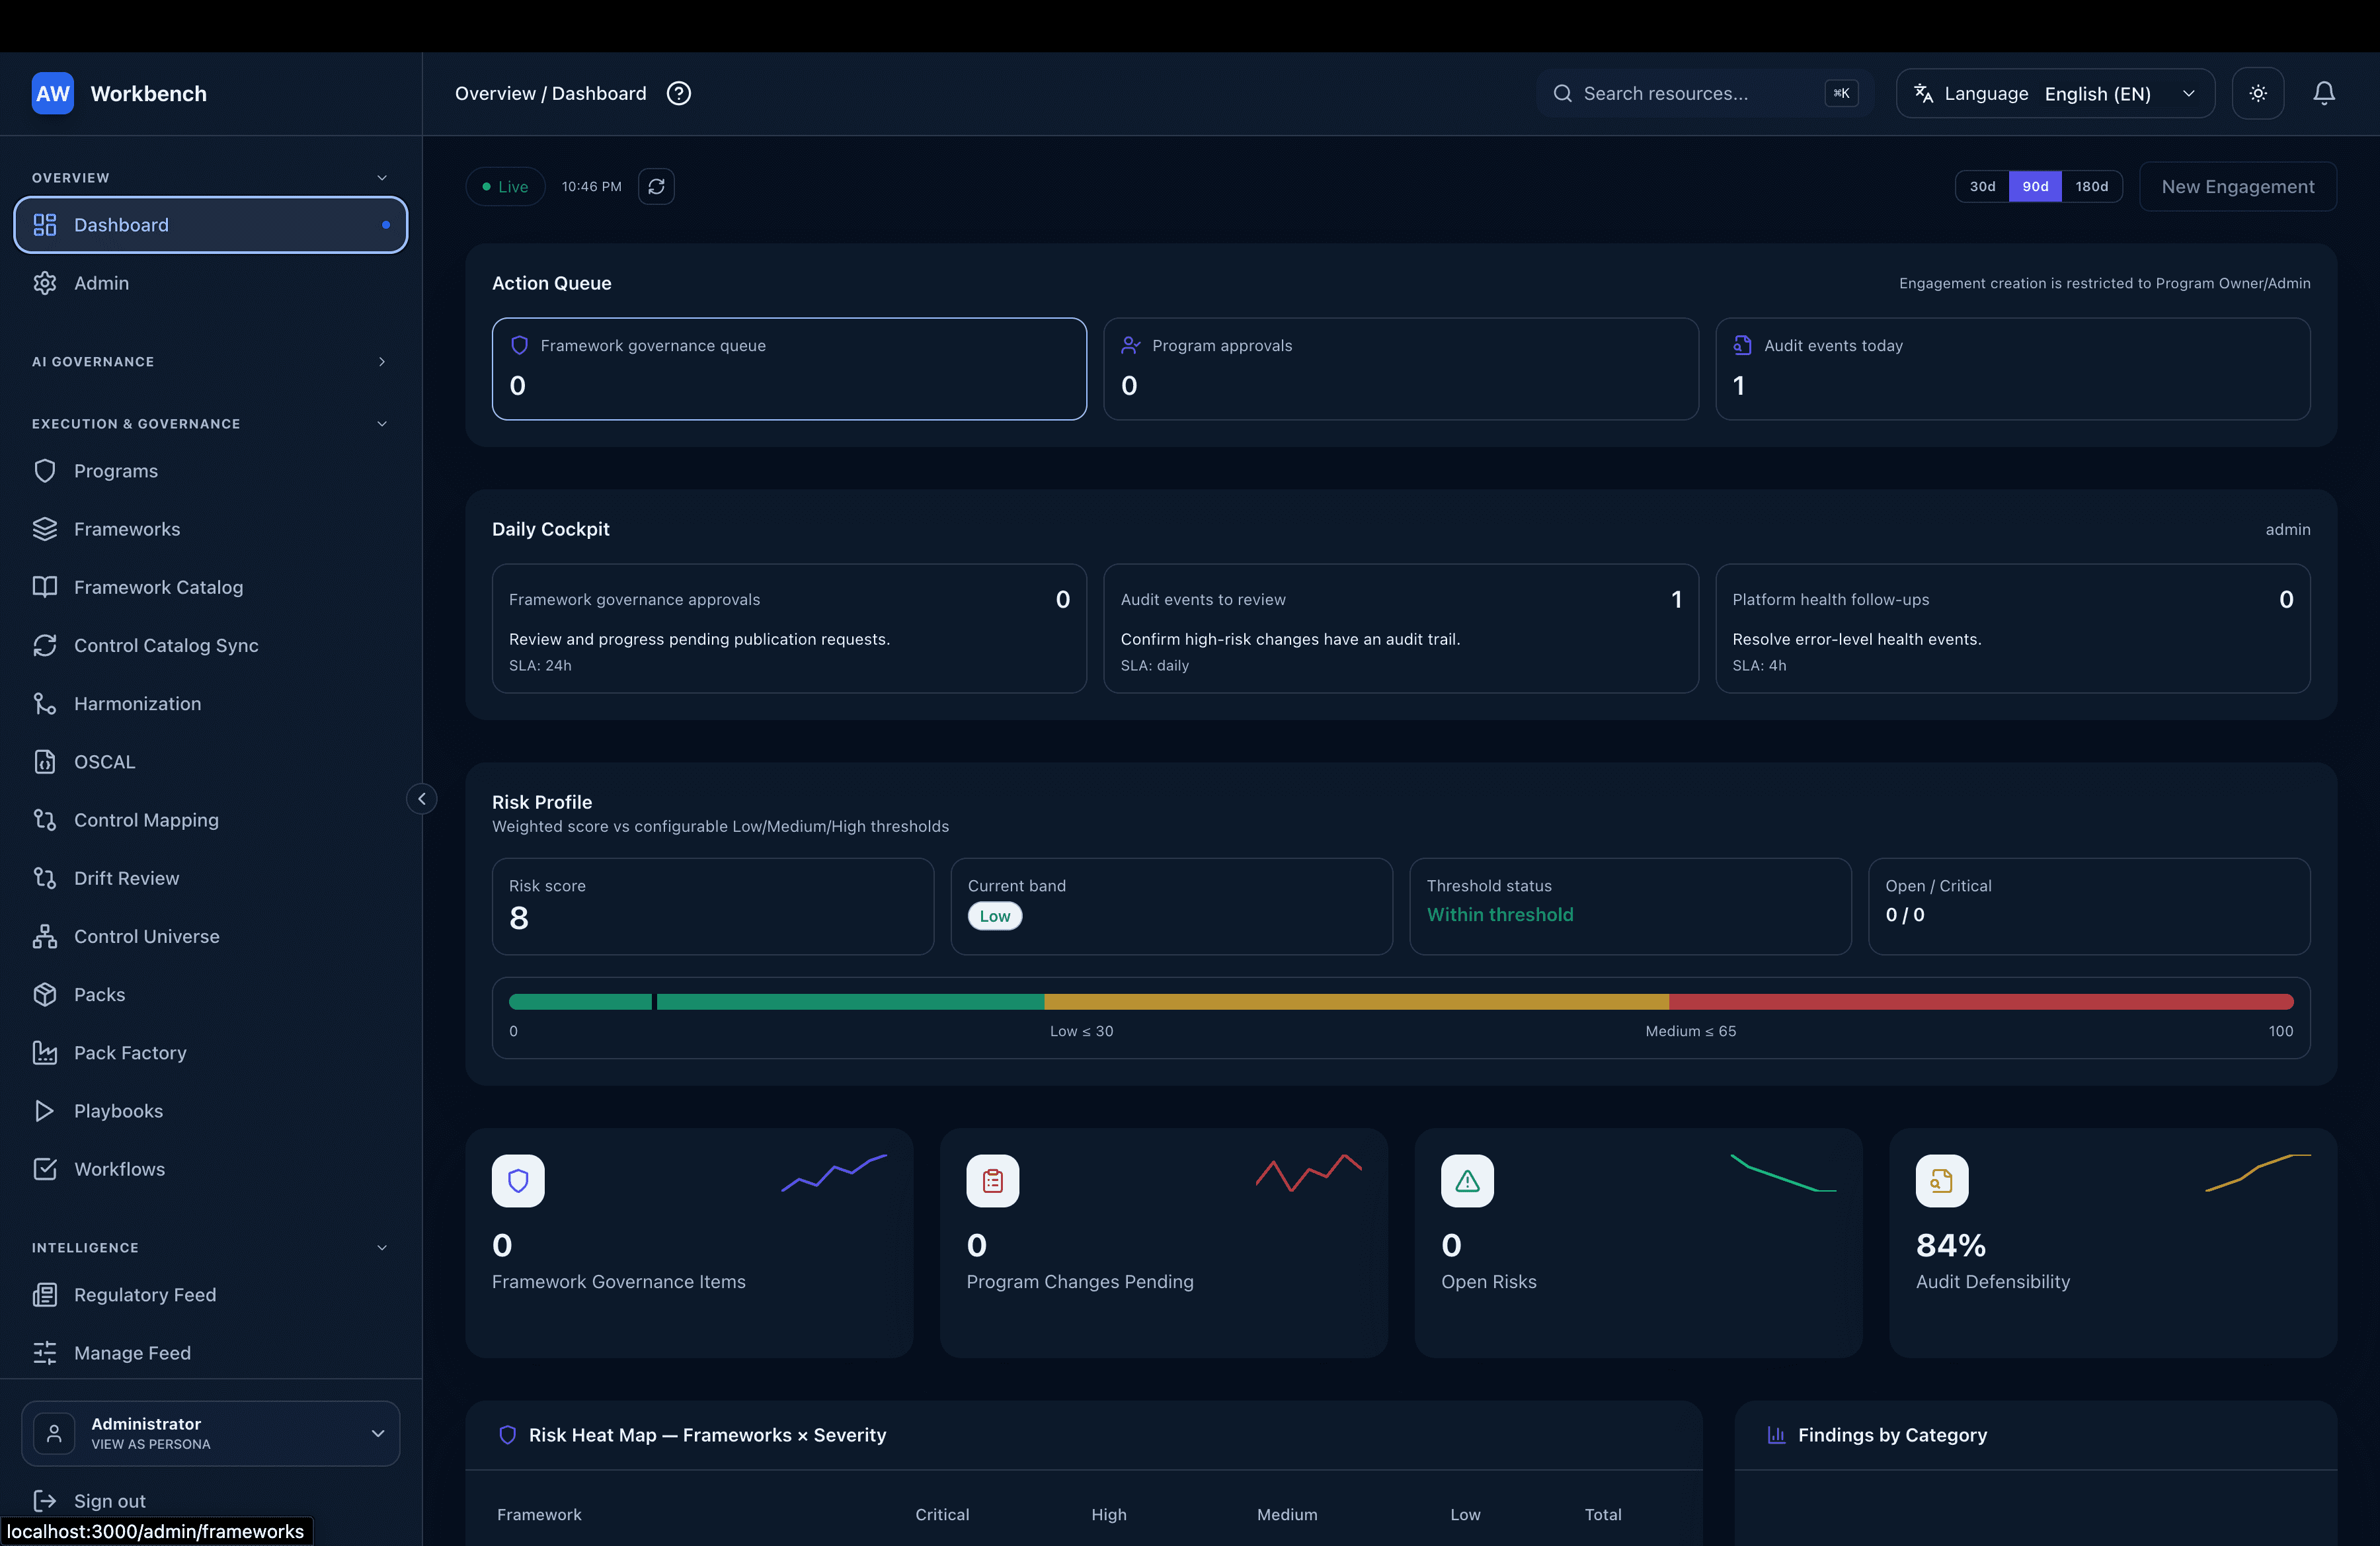Go to Admin in the sidebar
2380x1546 pixels.
[x=211, y=283]
